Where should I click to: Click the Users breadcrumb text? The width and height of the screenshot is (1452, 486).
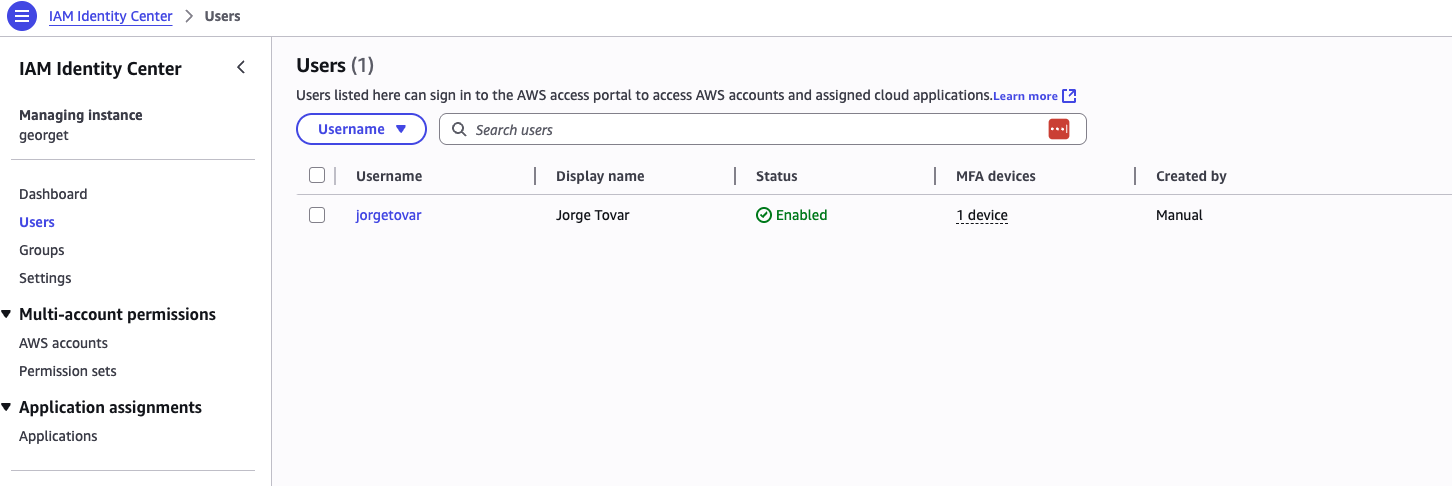tap(223, 16)
